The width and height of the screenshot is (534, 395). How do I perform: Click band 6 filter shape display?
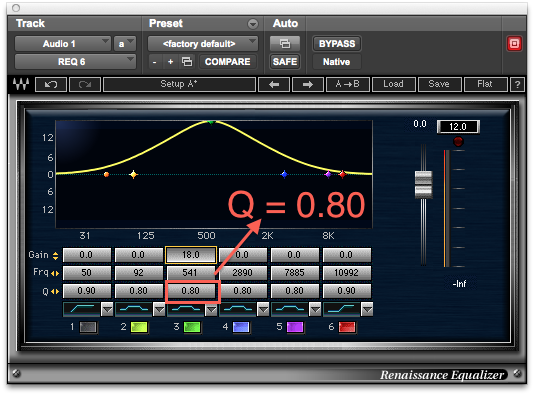[x=341, y=309]
